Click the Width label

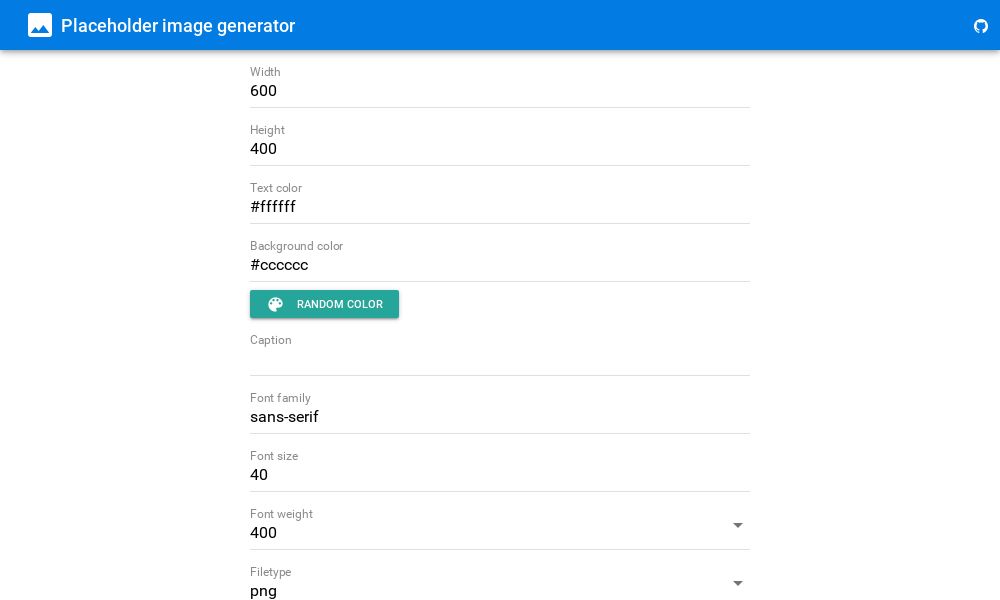pyautogui.click(x=265, y=72)
